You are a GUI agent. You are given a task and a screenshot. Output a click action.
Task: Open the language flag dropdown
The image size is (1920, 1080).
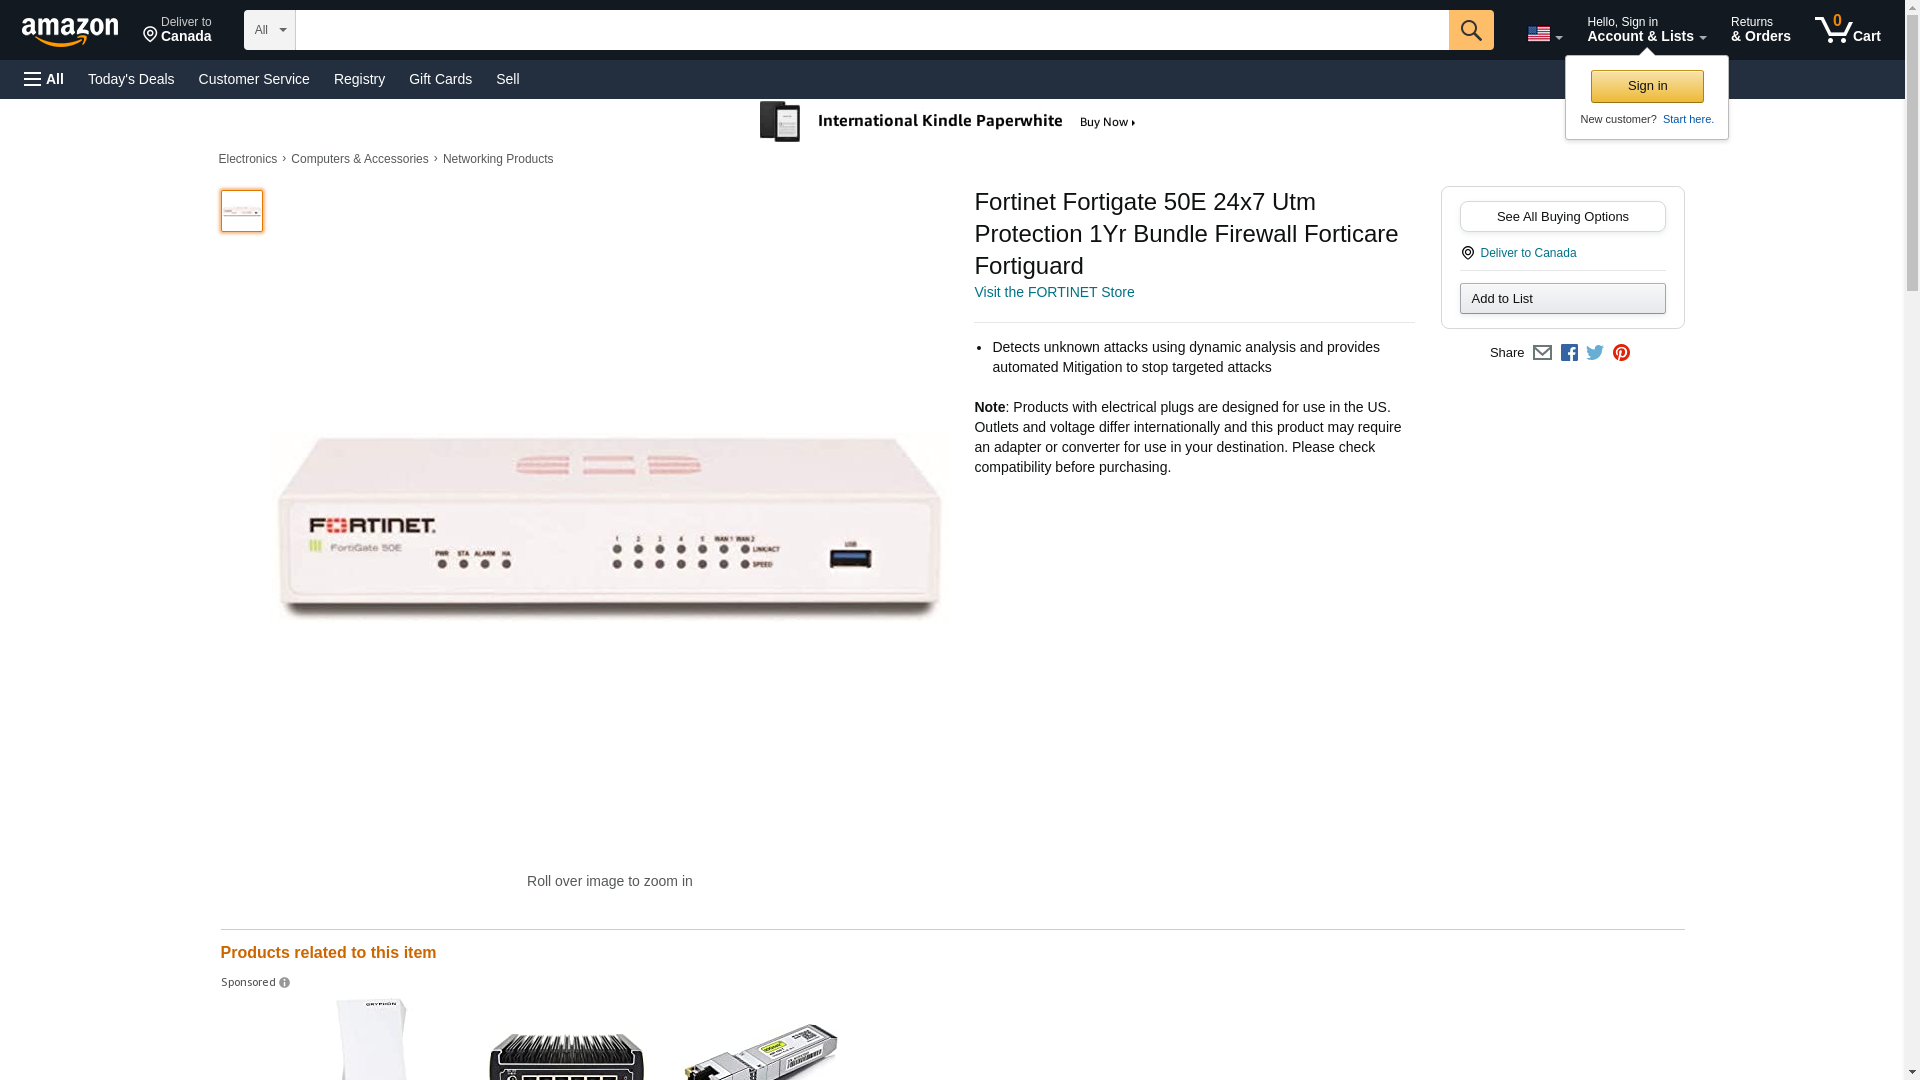(x=1544, y=34)
